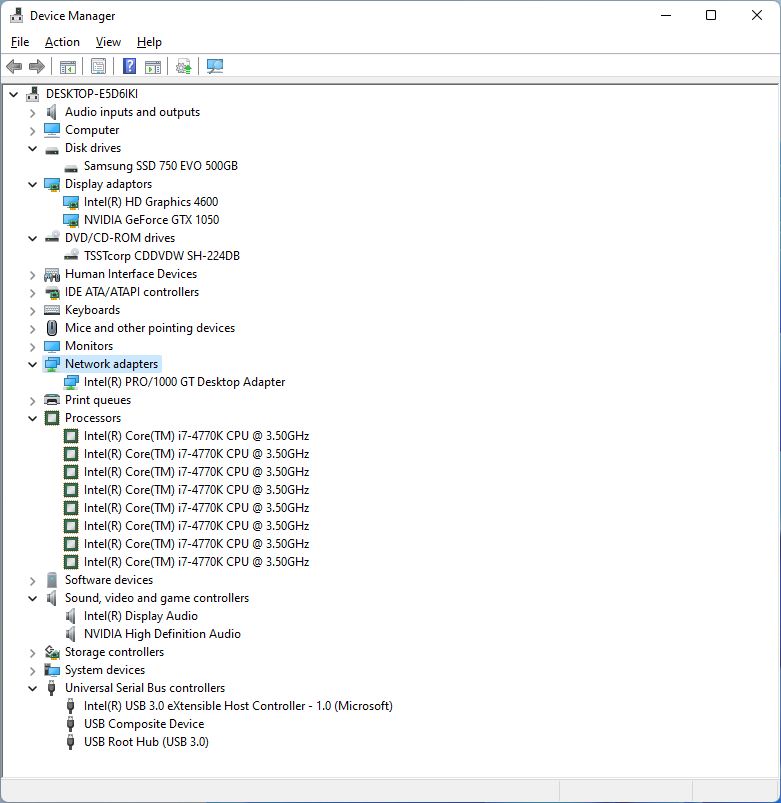Click the Help question mark toolbar icon
This screenshot has width=781, height=803.
[129, 67]
